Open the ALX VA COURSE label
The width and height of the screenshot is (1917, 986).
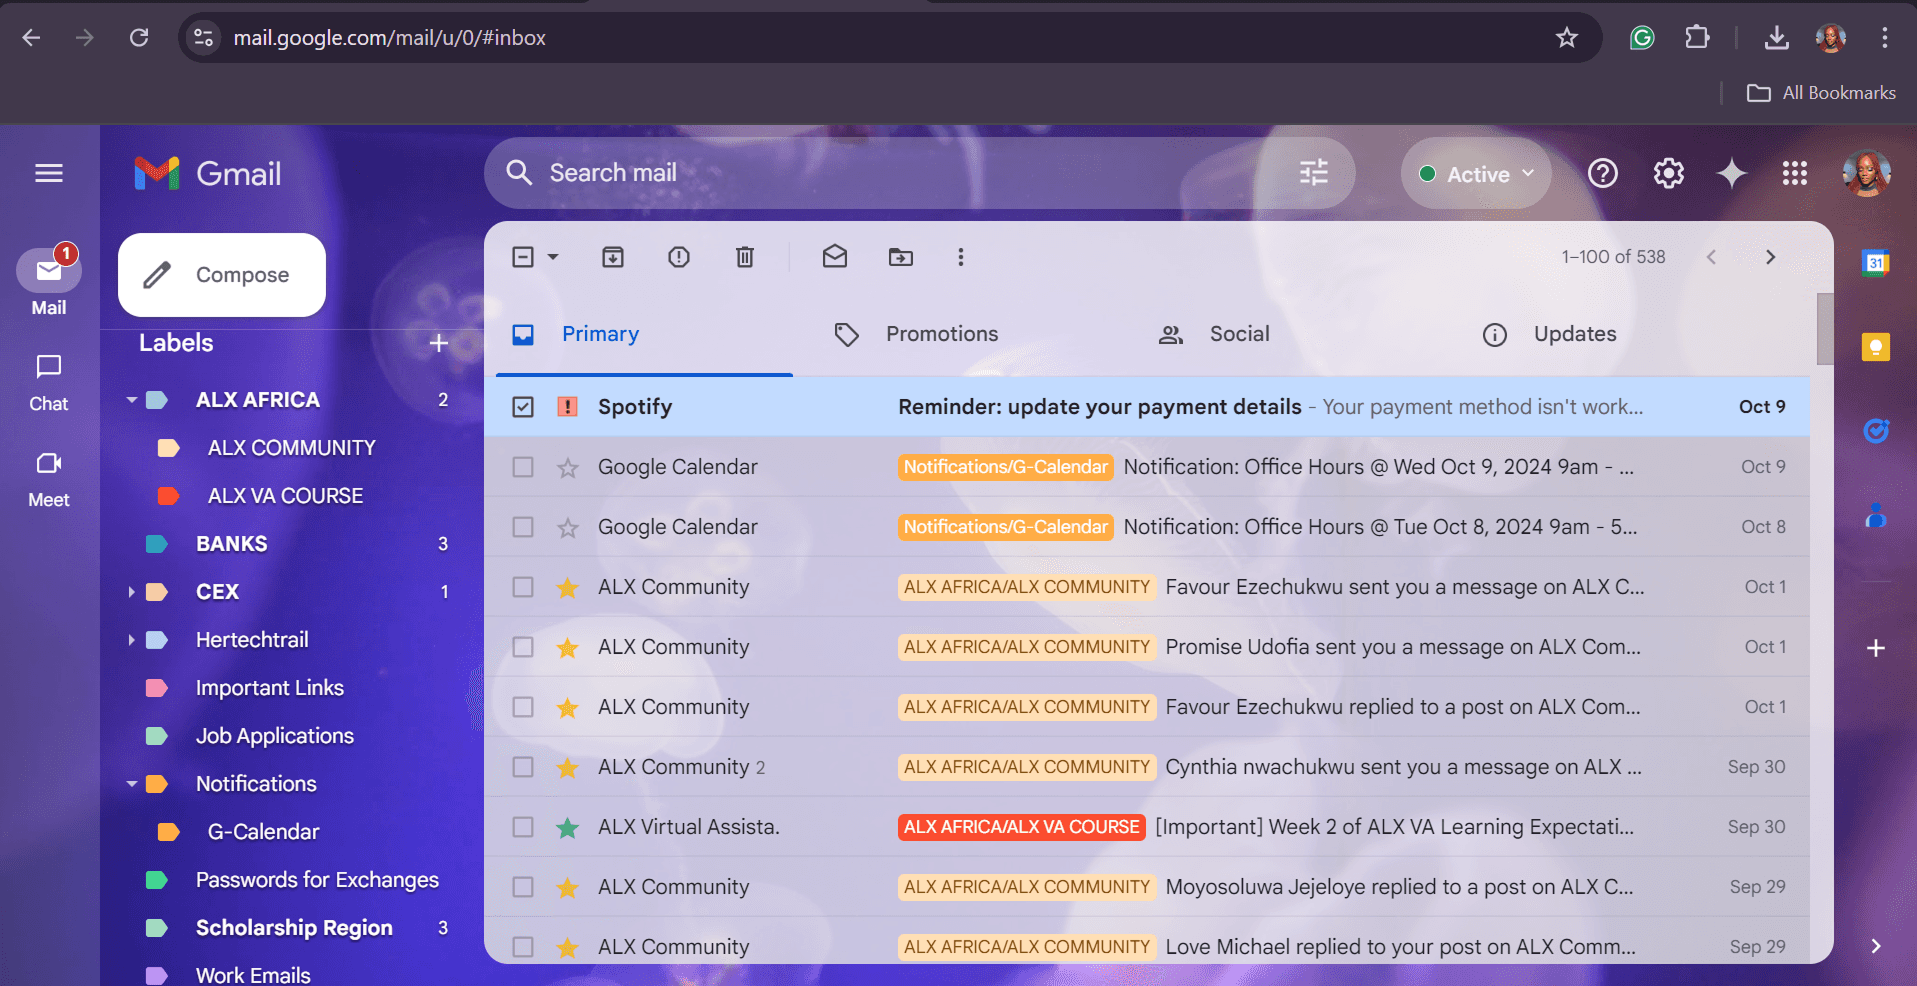(x=285, y=496)
